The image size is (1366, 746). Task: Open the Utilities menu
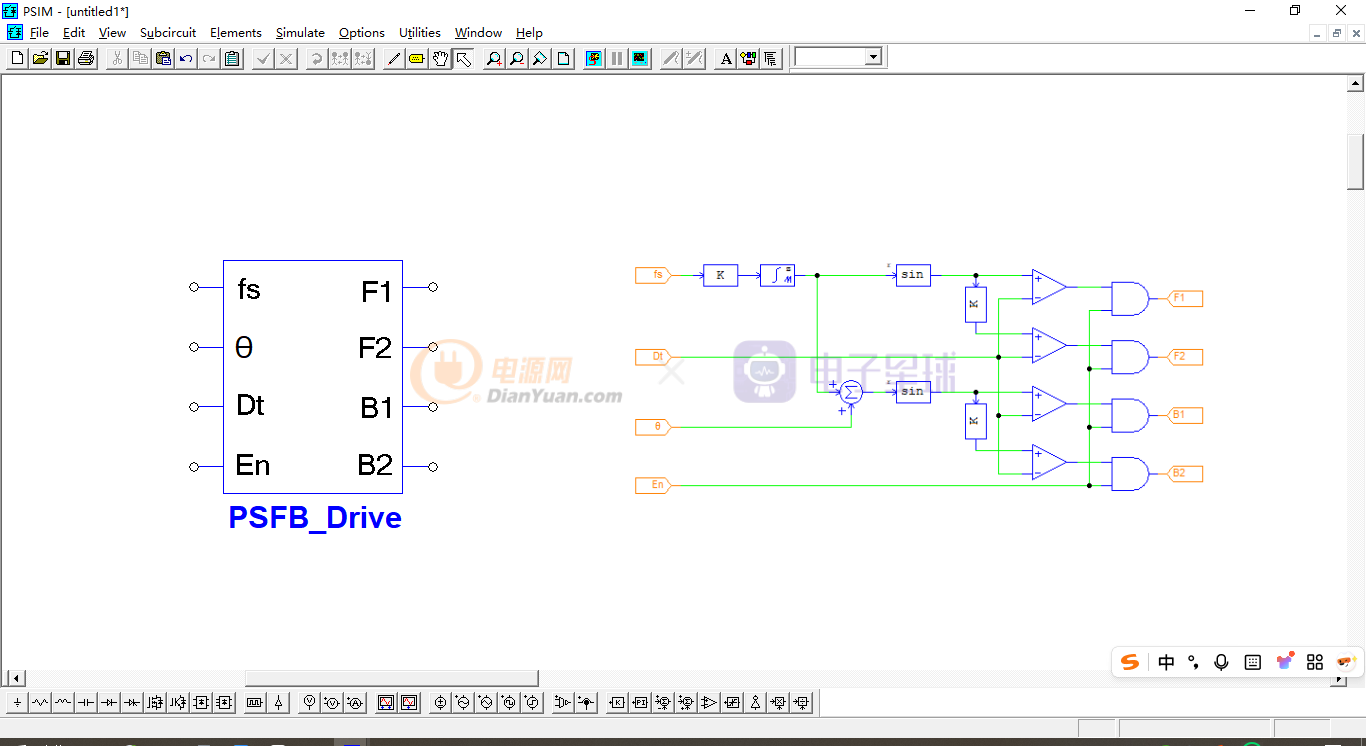(x=419, y=33)
